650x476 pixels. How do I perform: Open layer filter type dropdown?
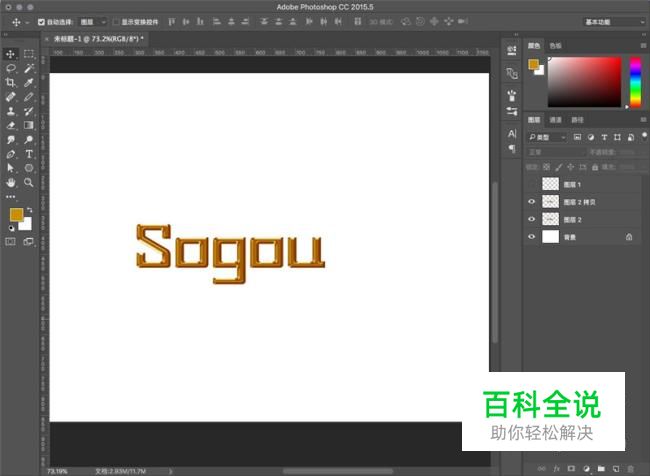(547, 137)
